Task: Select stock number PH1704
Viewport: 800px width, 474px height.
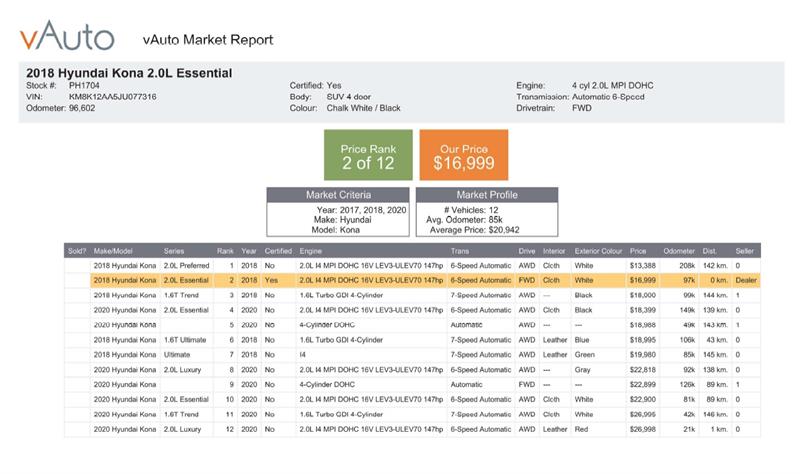Action: (x=84, y=86)
